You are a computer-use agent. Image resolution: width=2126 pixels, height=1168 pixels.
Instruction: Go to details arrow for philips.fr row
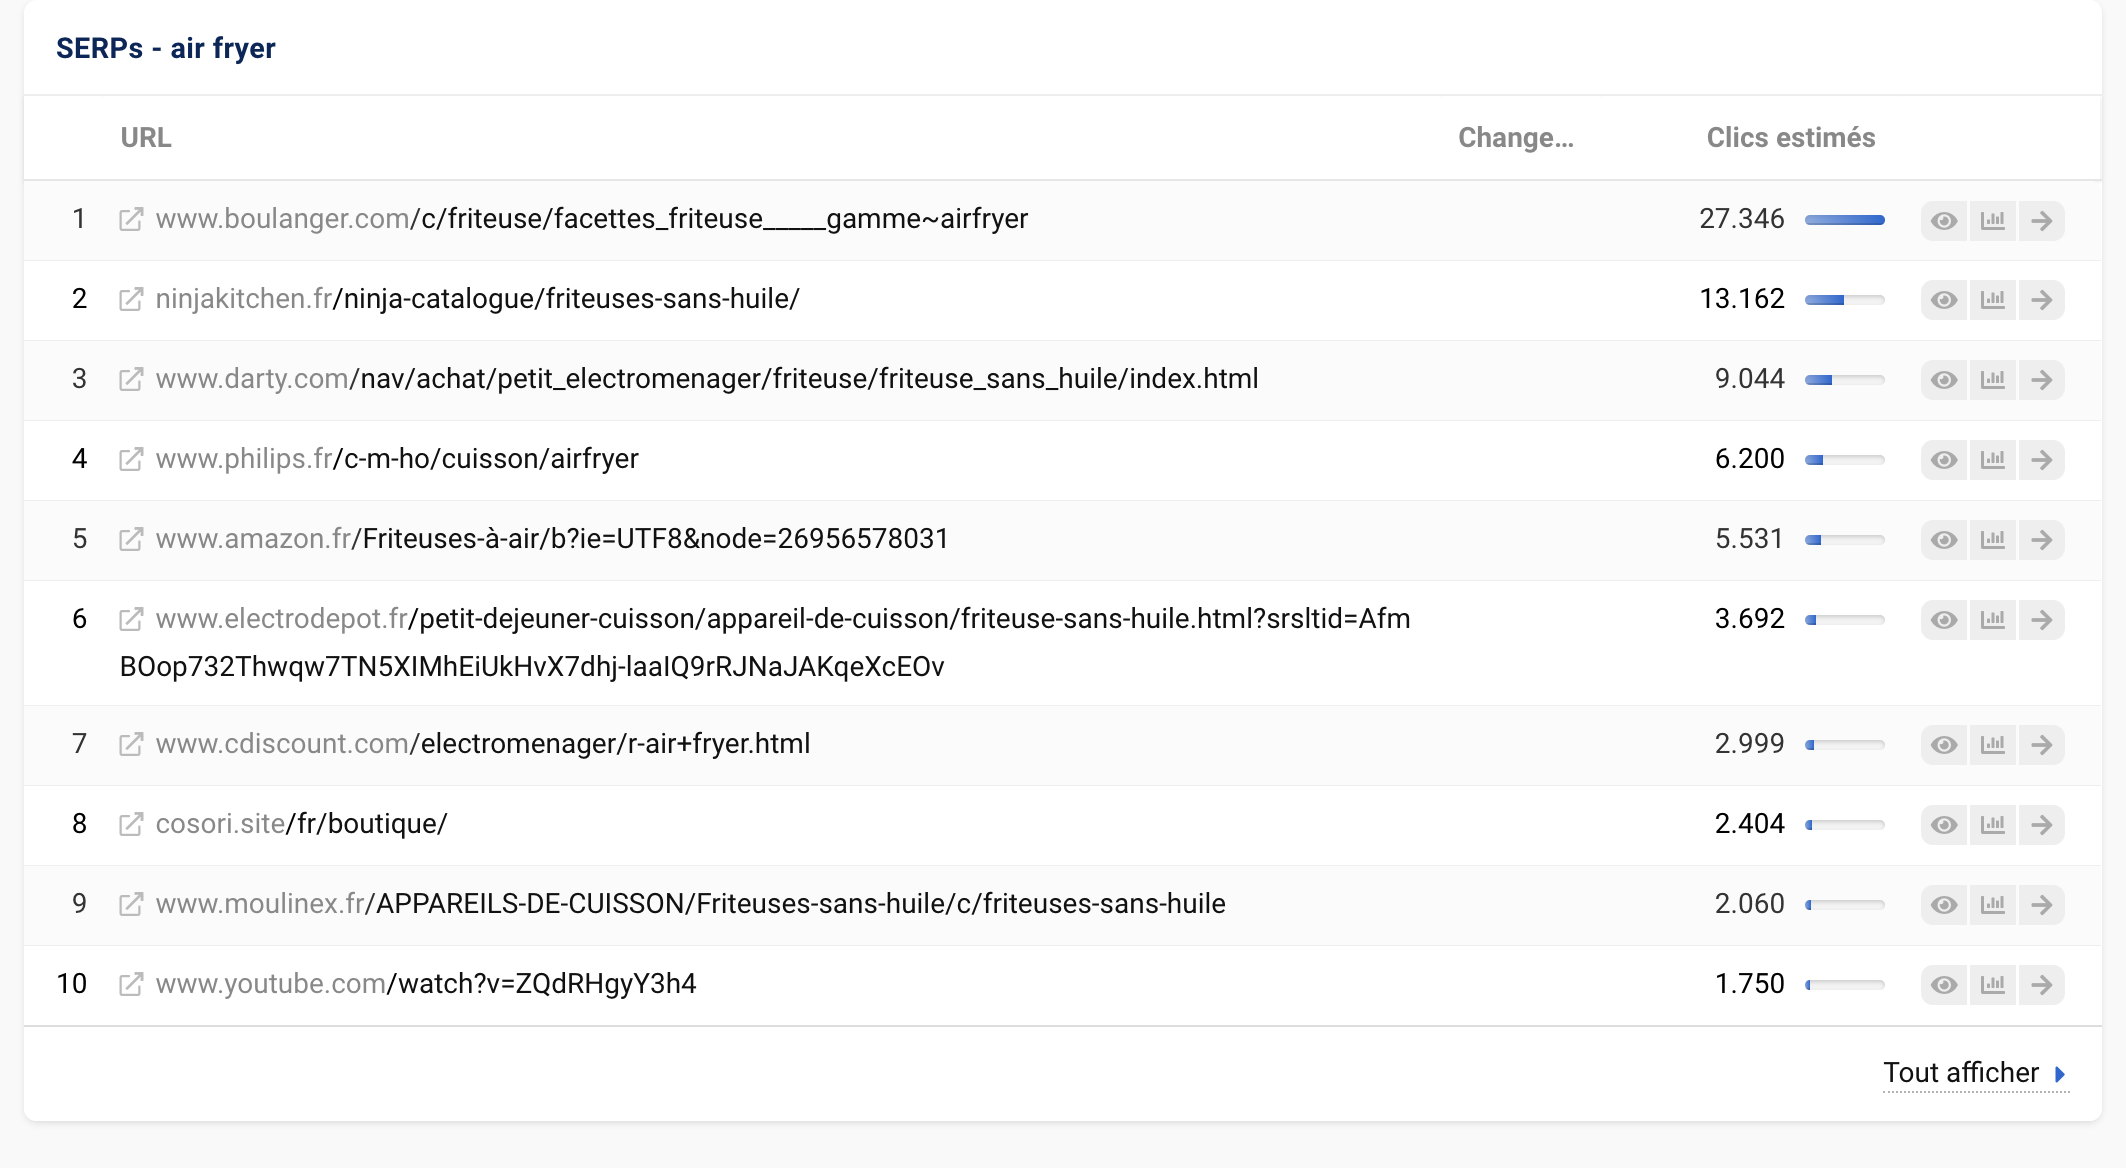[2042, 459]
